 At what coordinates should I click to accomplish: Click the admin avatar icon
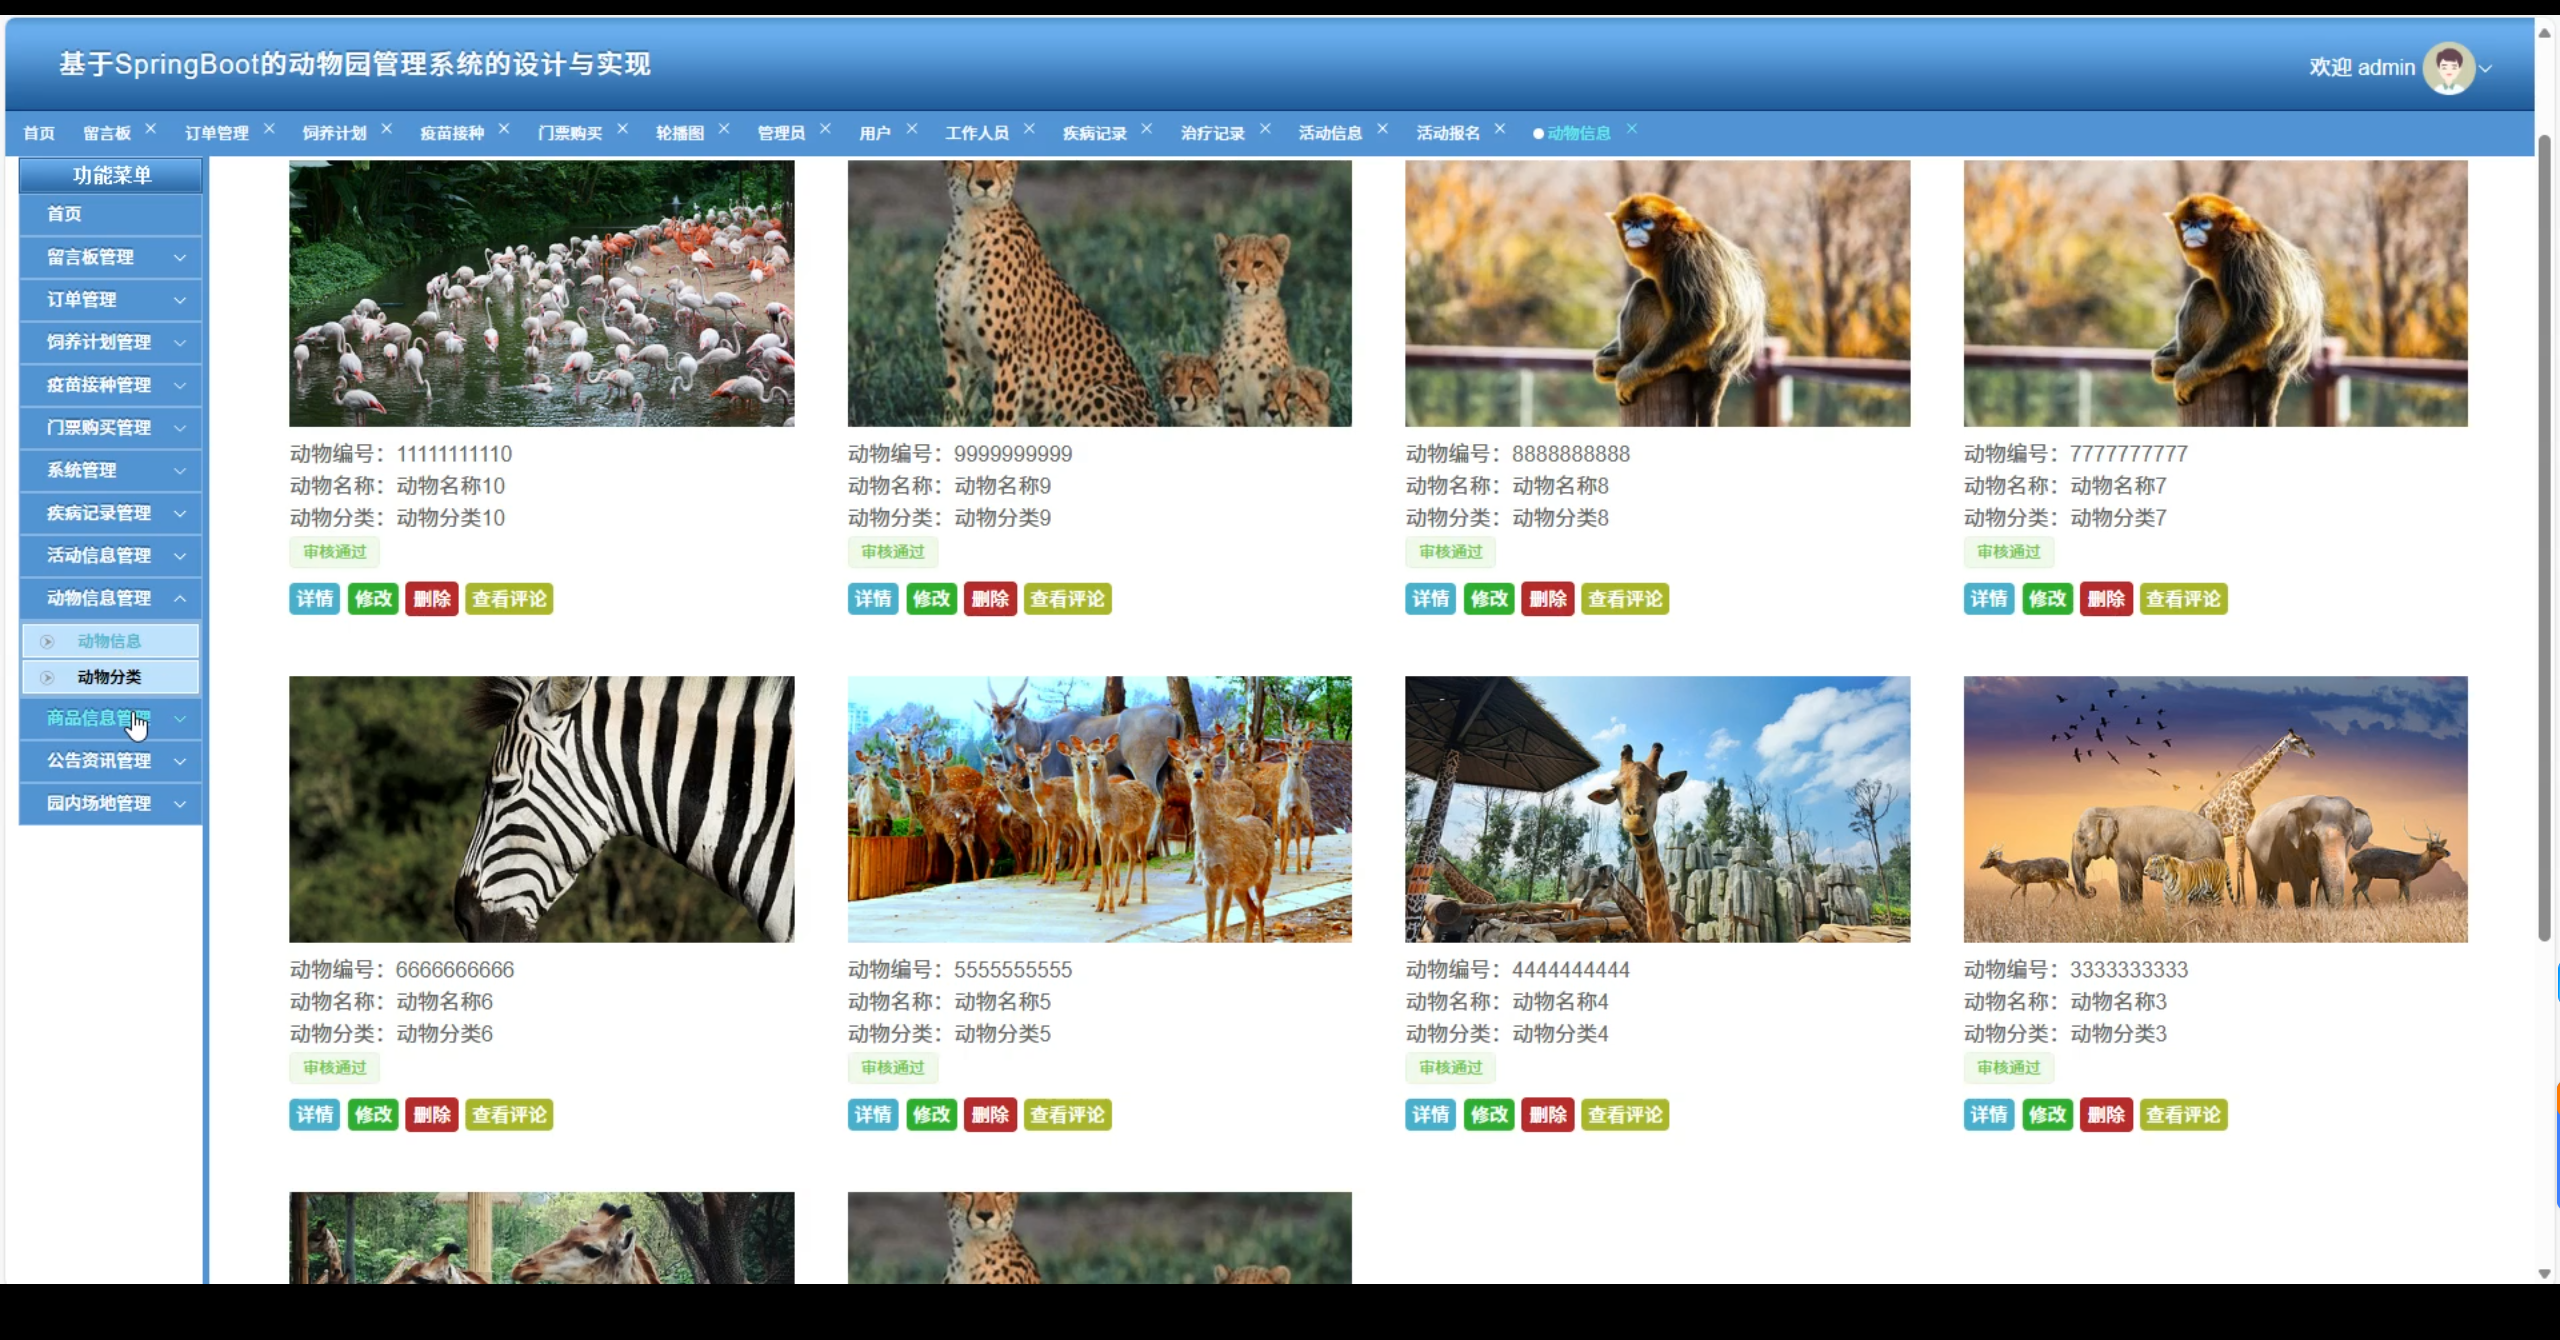point(2448,68)
